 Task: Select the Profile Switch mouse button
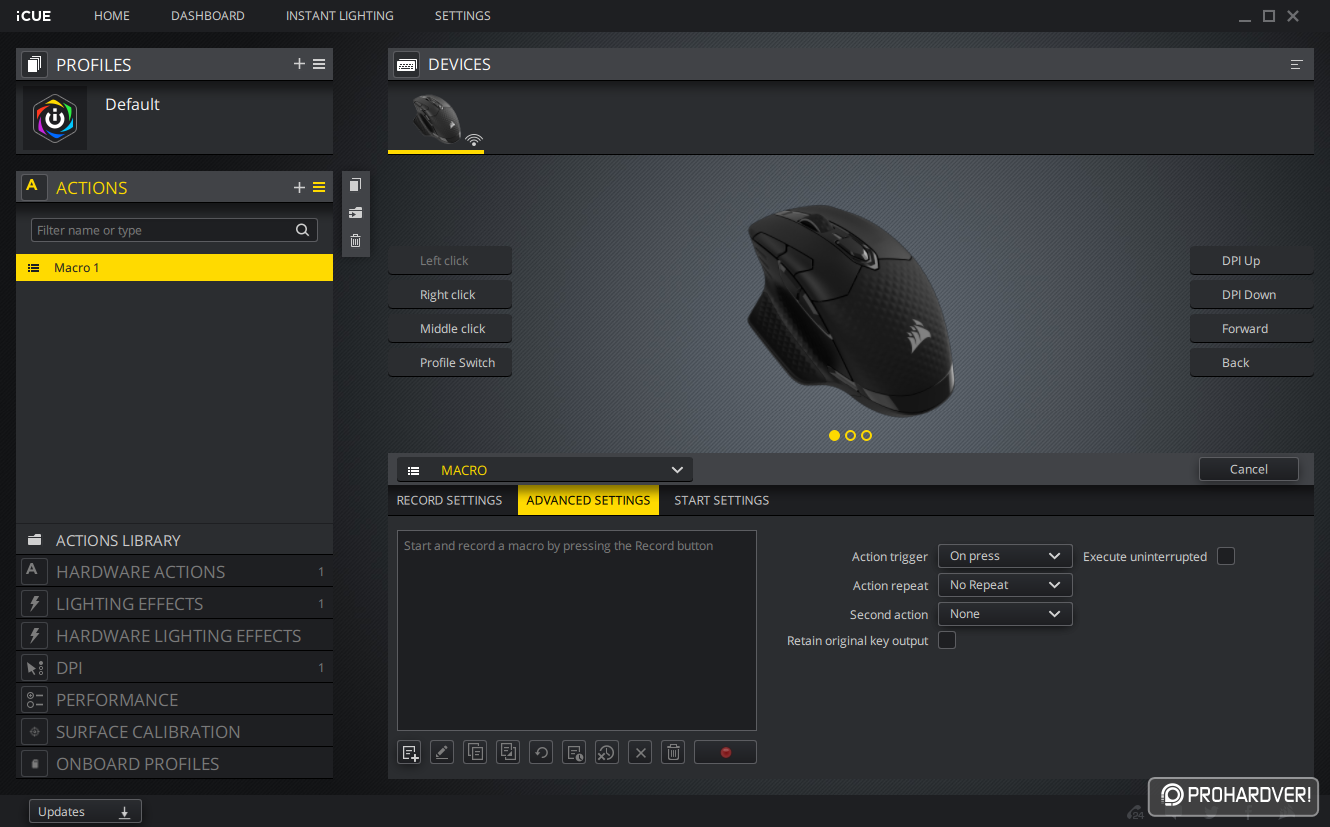pyautogui.click(x=450, y=363)
